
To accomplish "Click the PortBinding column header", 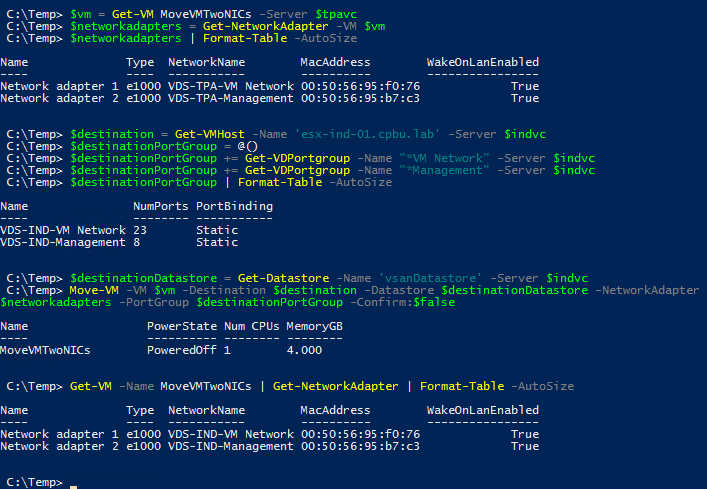I will [x=234, y=206].
